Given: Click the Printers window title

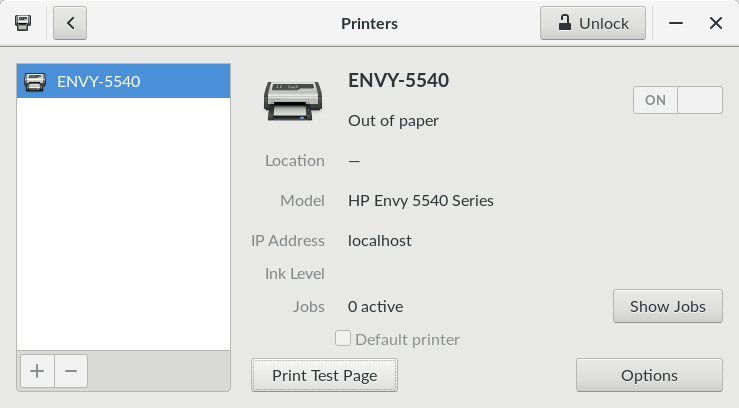Looking at the screenshot, I should click(x=370, y=24).
